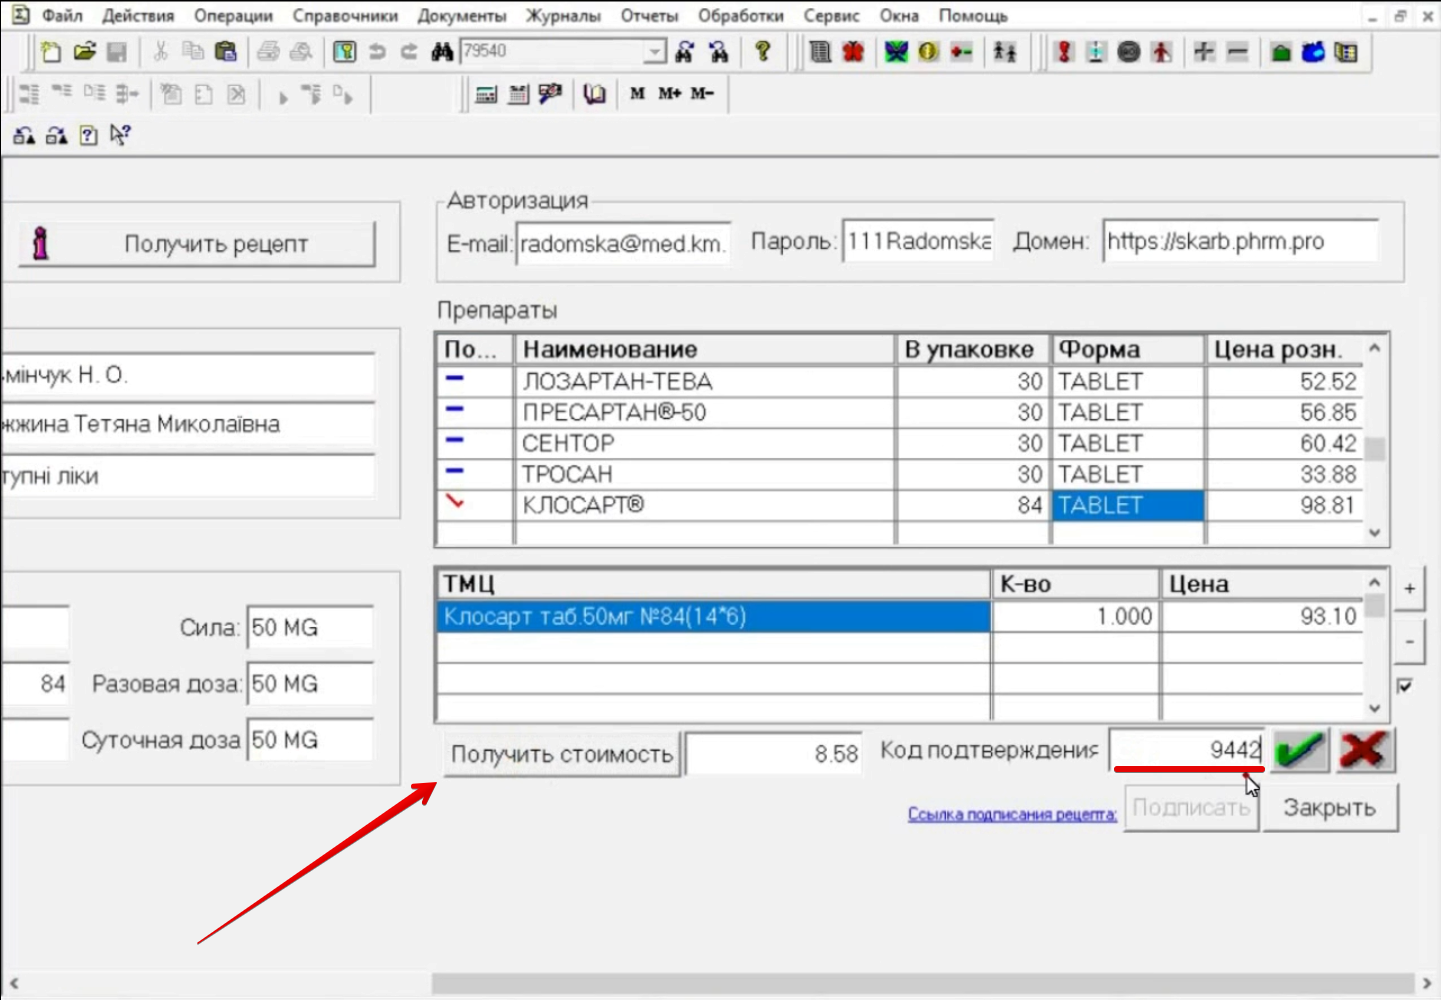Click the plus button beside ТМЦ table
This screenshot has width=1441, height=1000.
1409,589
